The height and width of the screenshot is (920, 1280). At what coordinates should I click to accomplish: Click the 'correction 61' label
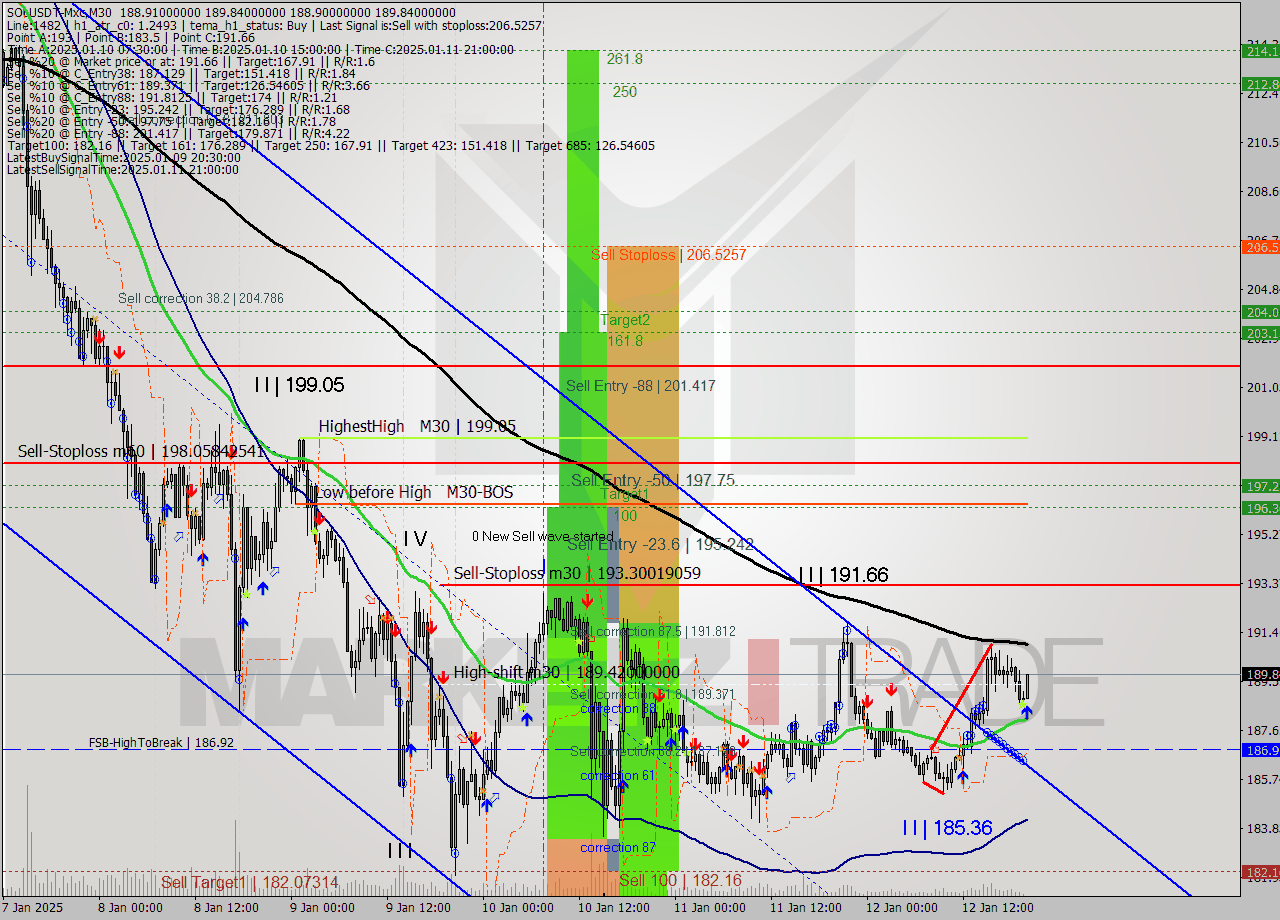coord(618,776)
